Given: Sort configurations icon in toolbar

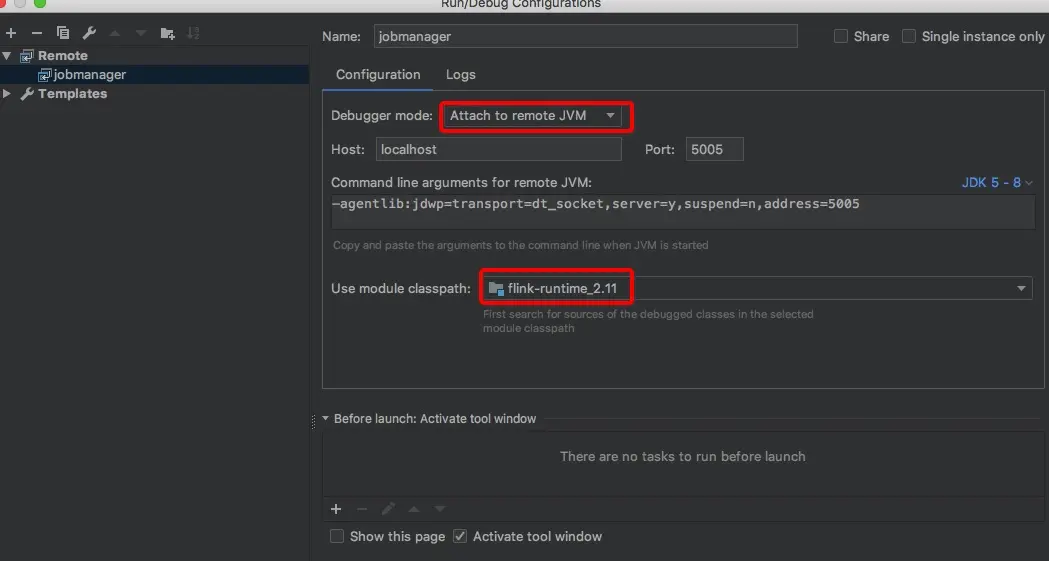Looking at the screenshot, I should point(193,33).
